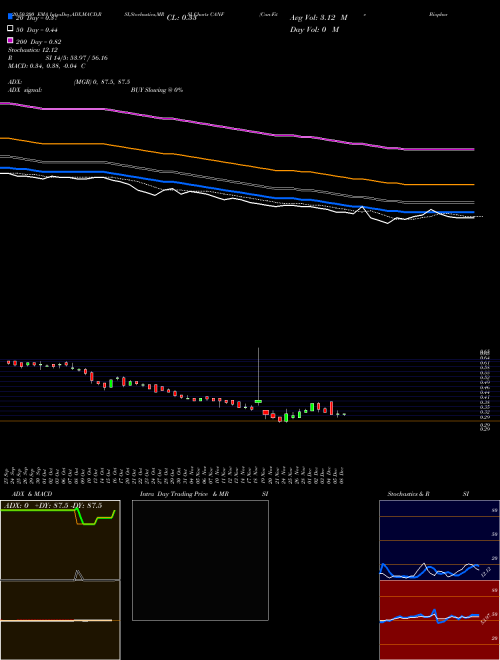
Task: Open the ADX and MACD indicator chart
Action: pos(60,580)
